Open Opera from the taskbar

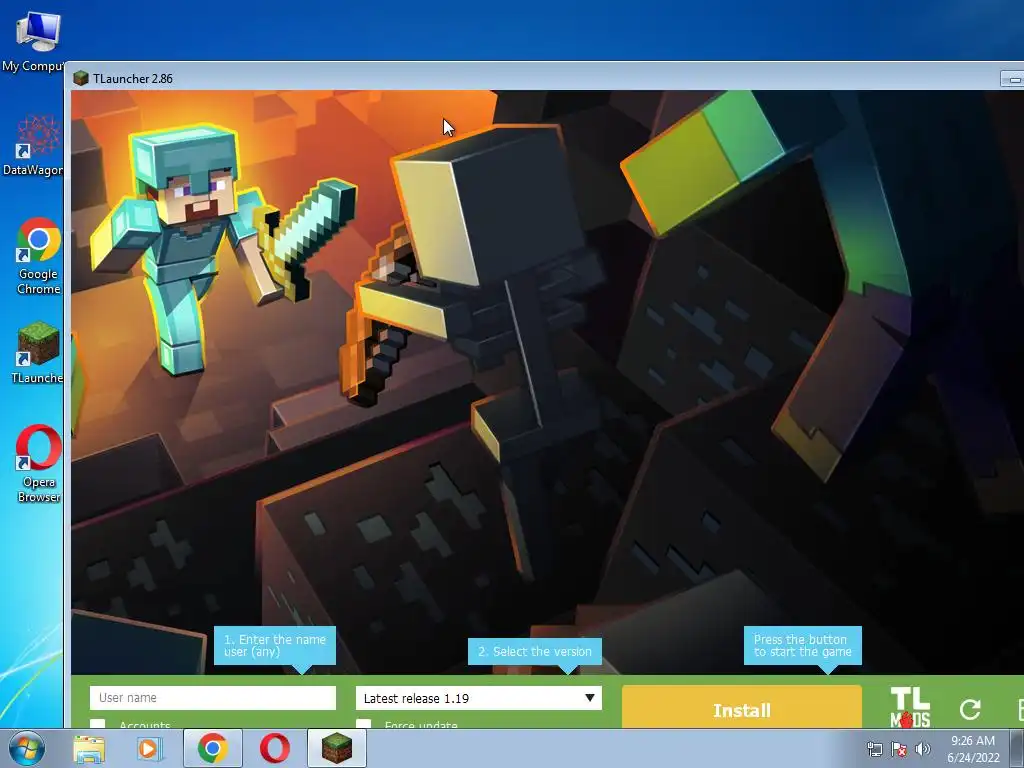pyautogui.click(x=275, y=748)
